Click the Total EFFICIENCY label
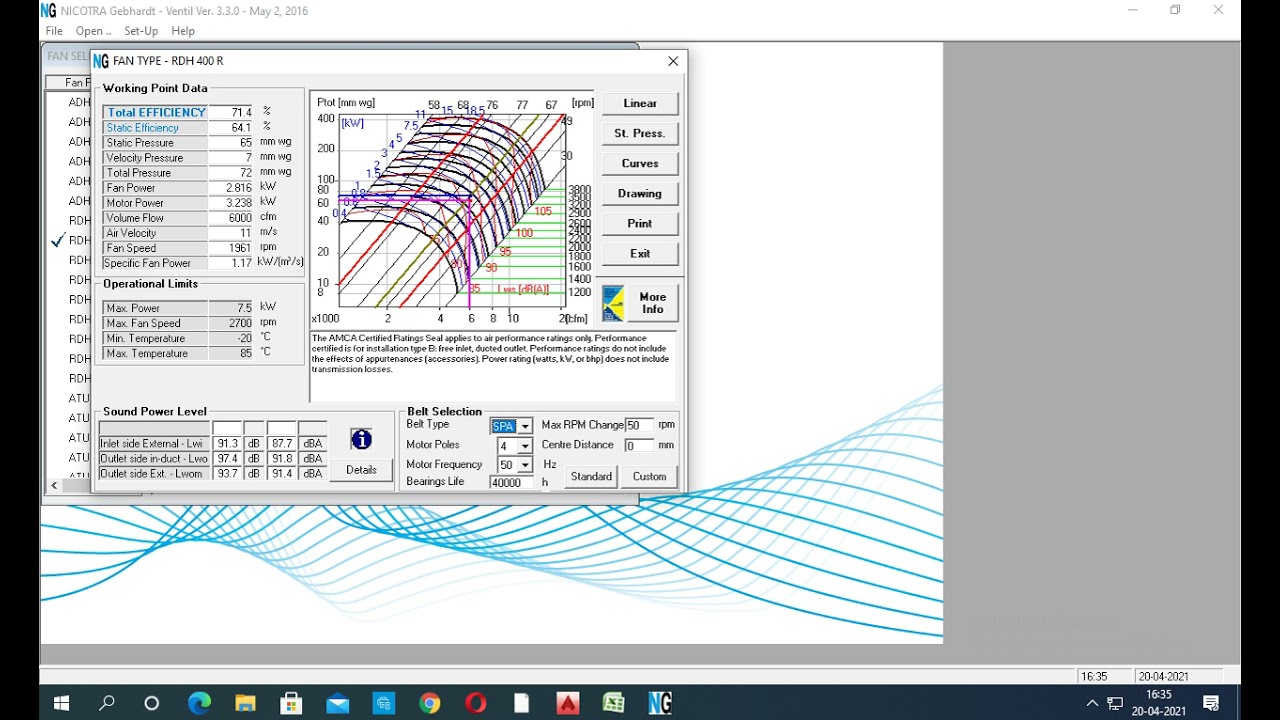The image size is (1280, 720). coord(156,112)
